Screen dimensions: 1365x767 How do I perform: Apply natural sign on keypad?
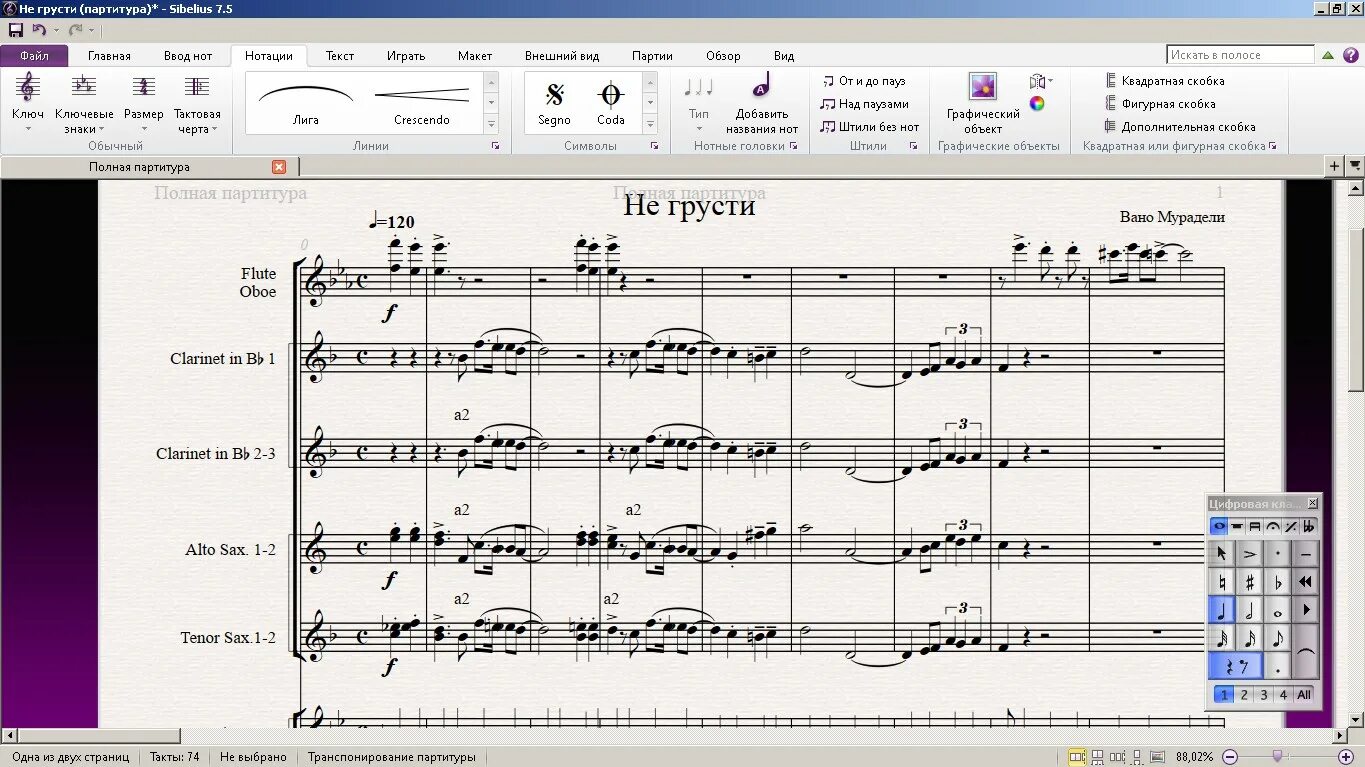point(1221,581)
